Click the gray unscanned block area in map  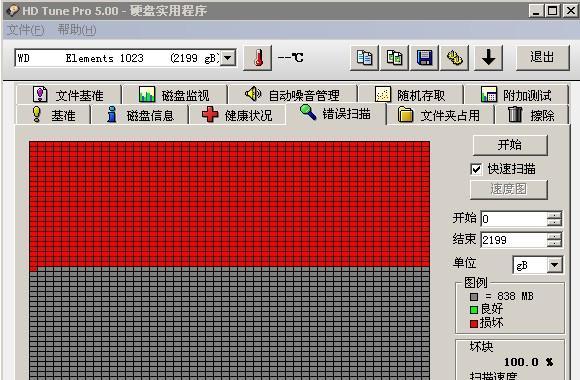229,324
